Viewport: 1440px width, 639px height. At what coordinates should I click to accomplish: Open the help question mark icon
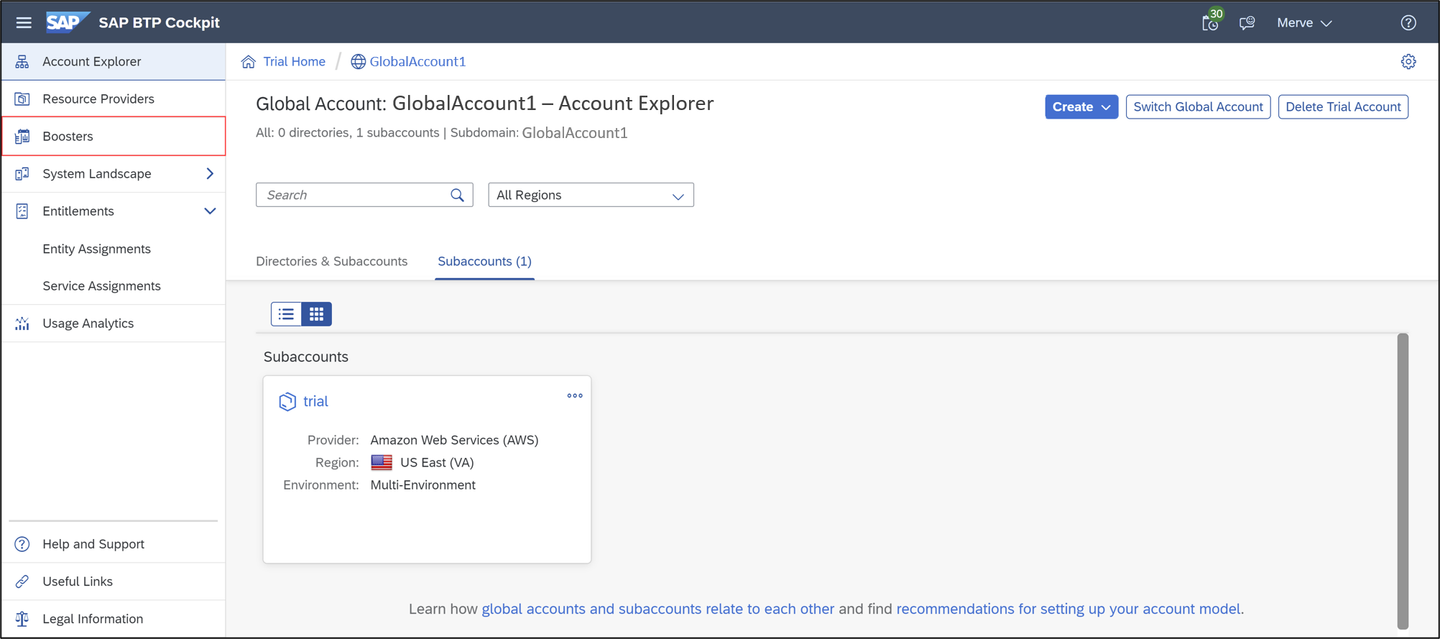(1408, 22)
